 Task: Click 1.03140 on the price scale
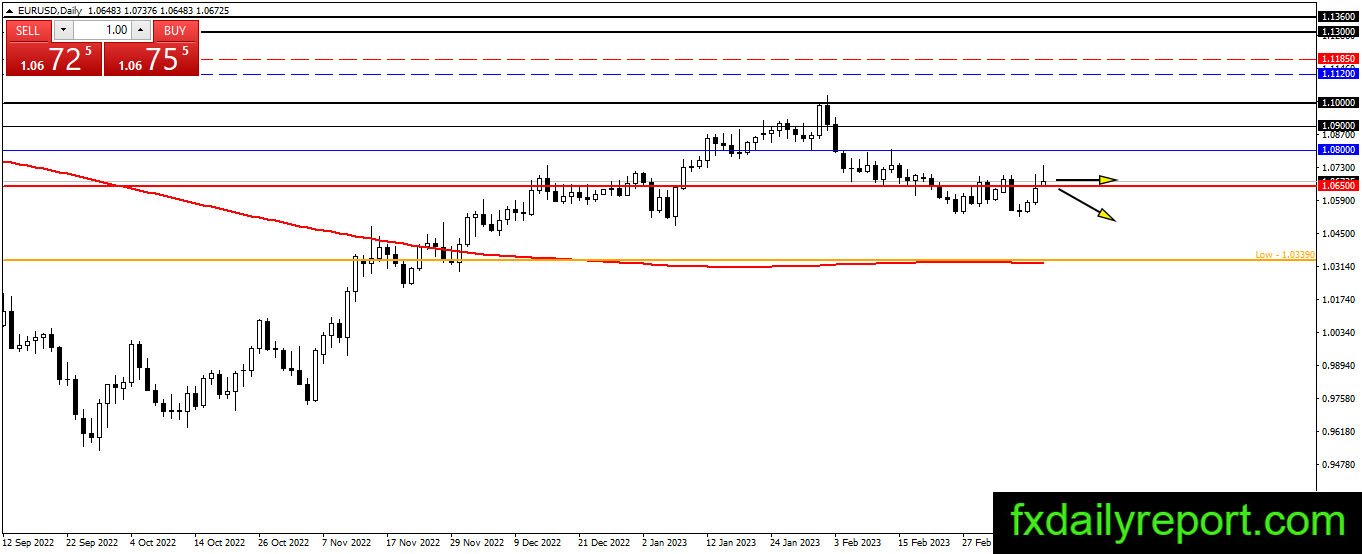[x=1338, y=266]
